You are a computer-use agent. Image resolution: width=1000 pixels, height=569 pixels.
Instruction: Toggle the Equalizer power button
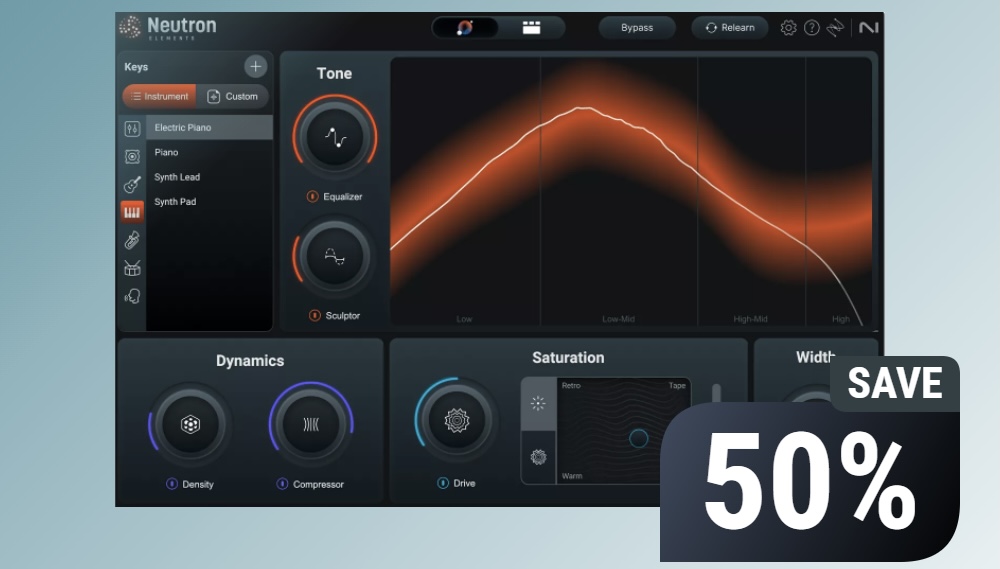click(x=312, y=196)
